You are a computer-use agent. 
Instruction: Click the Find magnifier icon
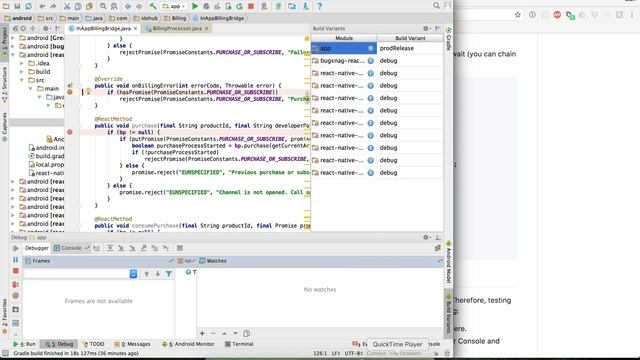pos(103,6)
